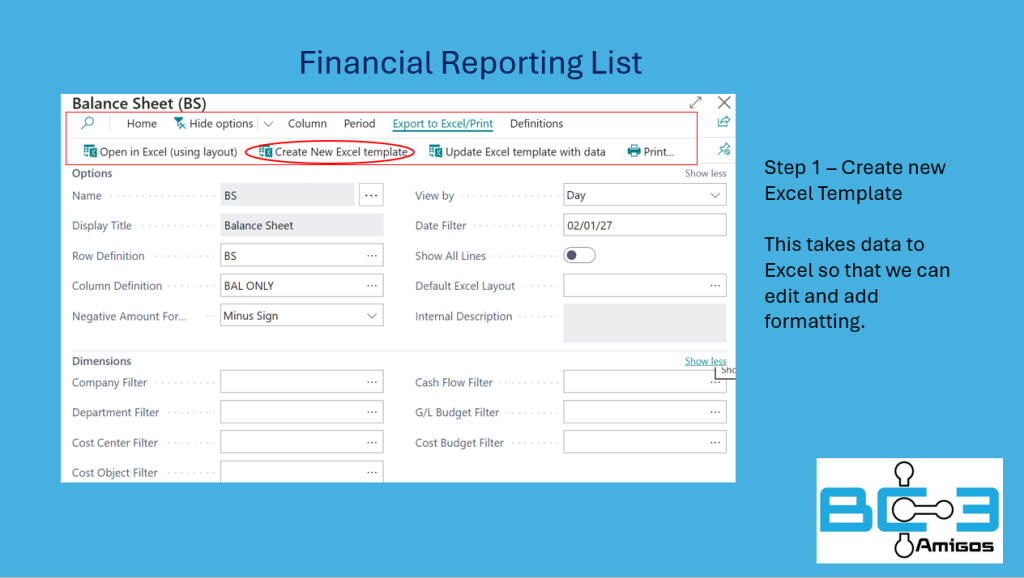Click Create New Excel template
Screen dimensions: 1024x578
pyautogui.click(x=333, y=152)
